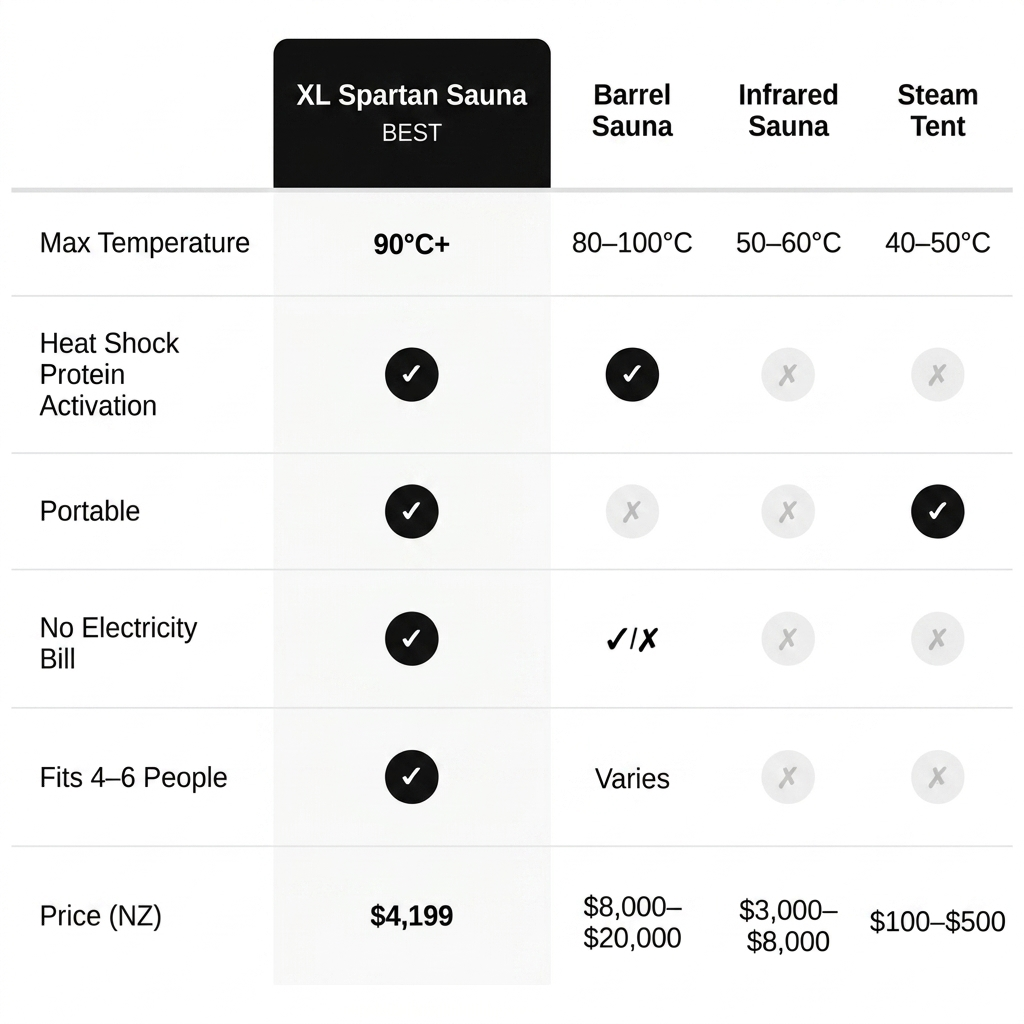Select the Infrared Sauna column header
1024x1024 pixels.
[x=788, y=110]
